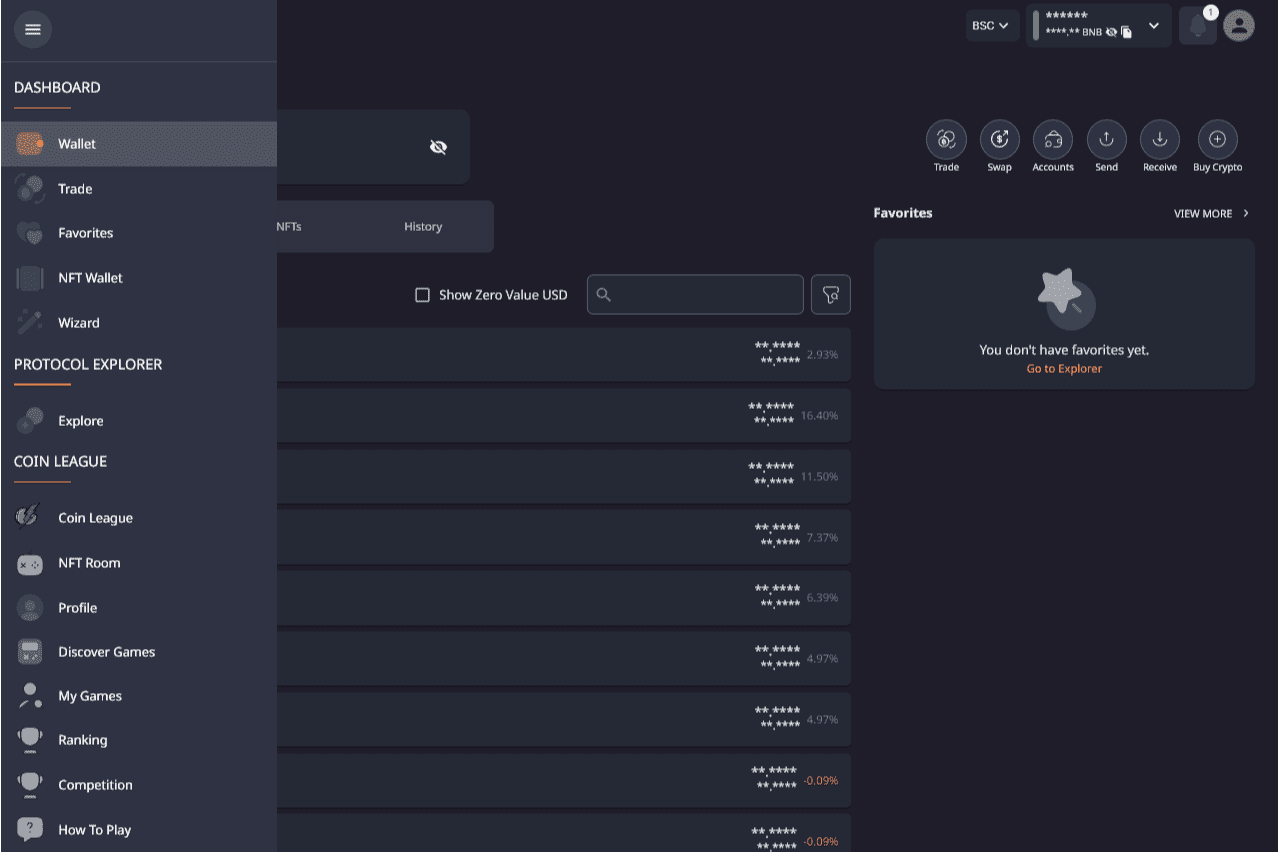
Task: Open the Coin League menu entry
Action: [x=139, y=518]
